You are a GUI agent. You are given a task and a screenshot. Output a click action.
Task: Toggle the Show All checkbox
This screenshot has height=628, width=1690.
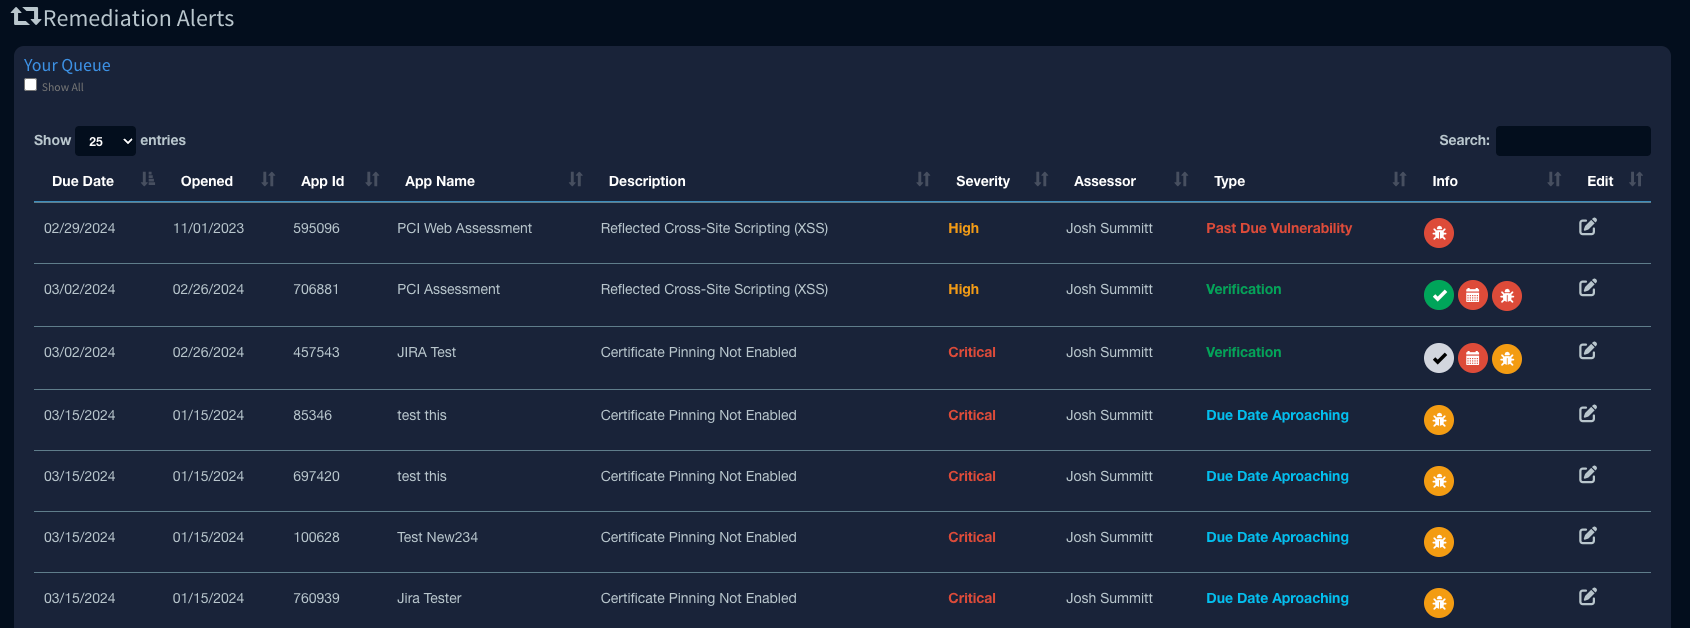31,85
